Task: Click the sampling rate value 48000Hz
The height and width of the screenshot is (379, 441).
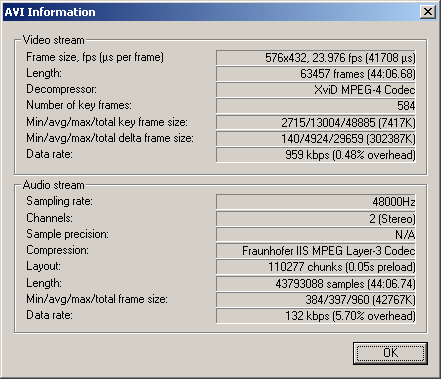Action: [316, 202]
